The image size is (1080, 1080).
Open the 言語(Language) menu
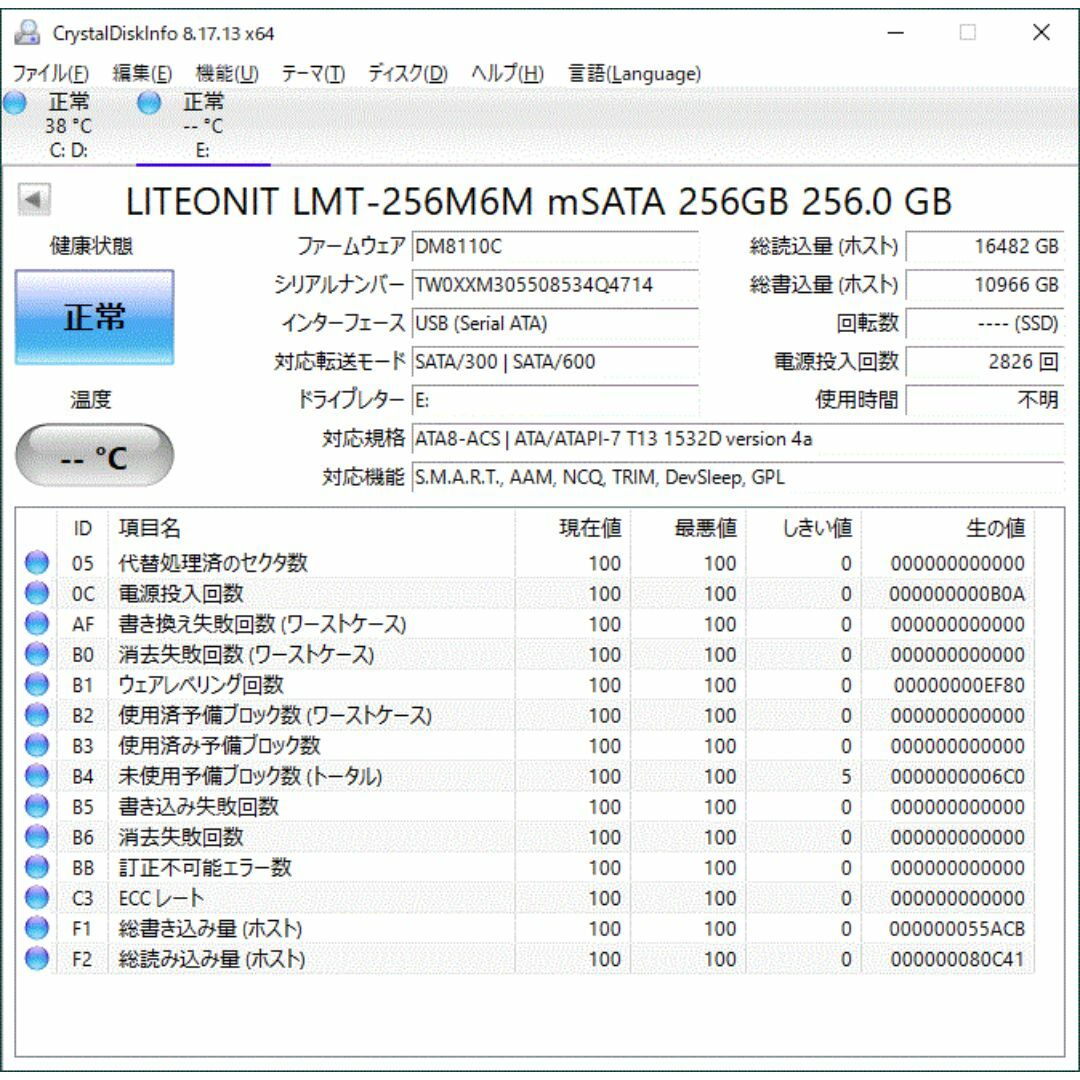pos(634,73)
